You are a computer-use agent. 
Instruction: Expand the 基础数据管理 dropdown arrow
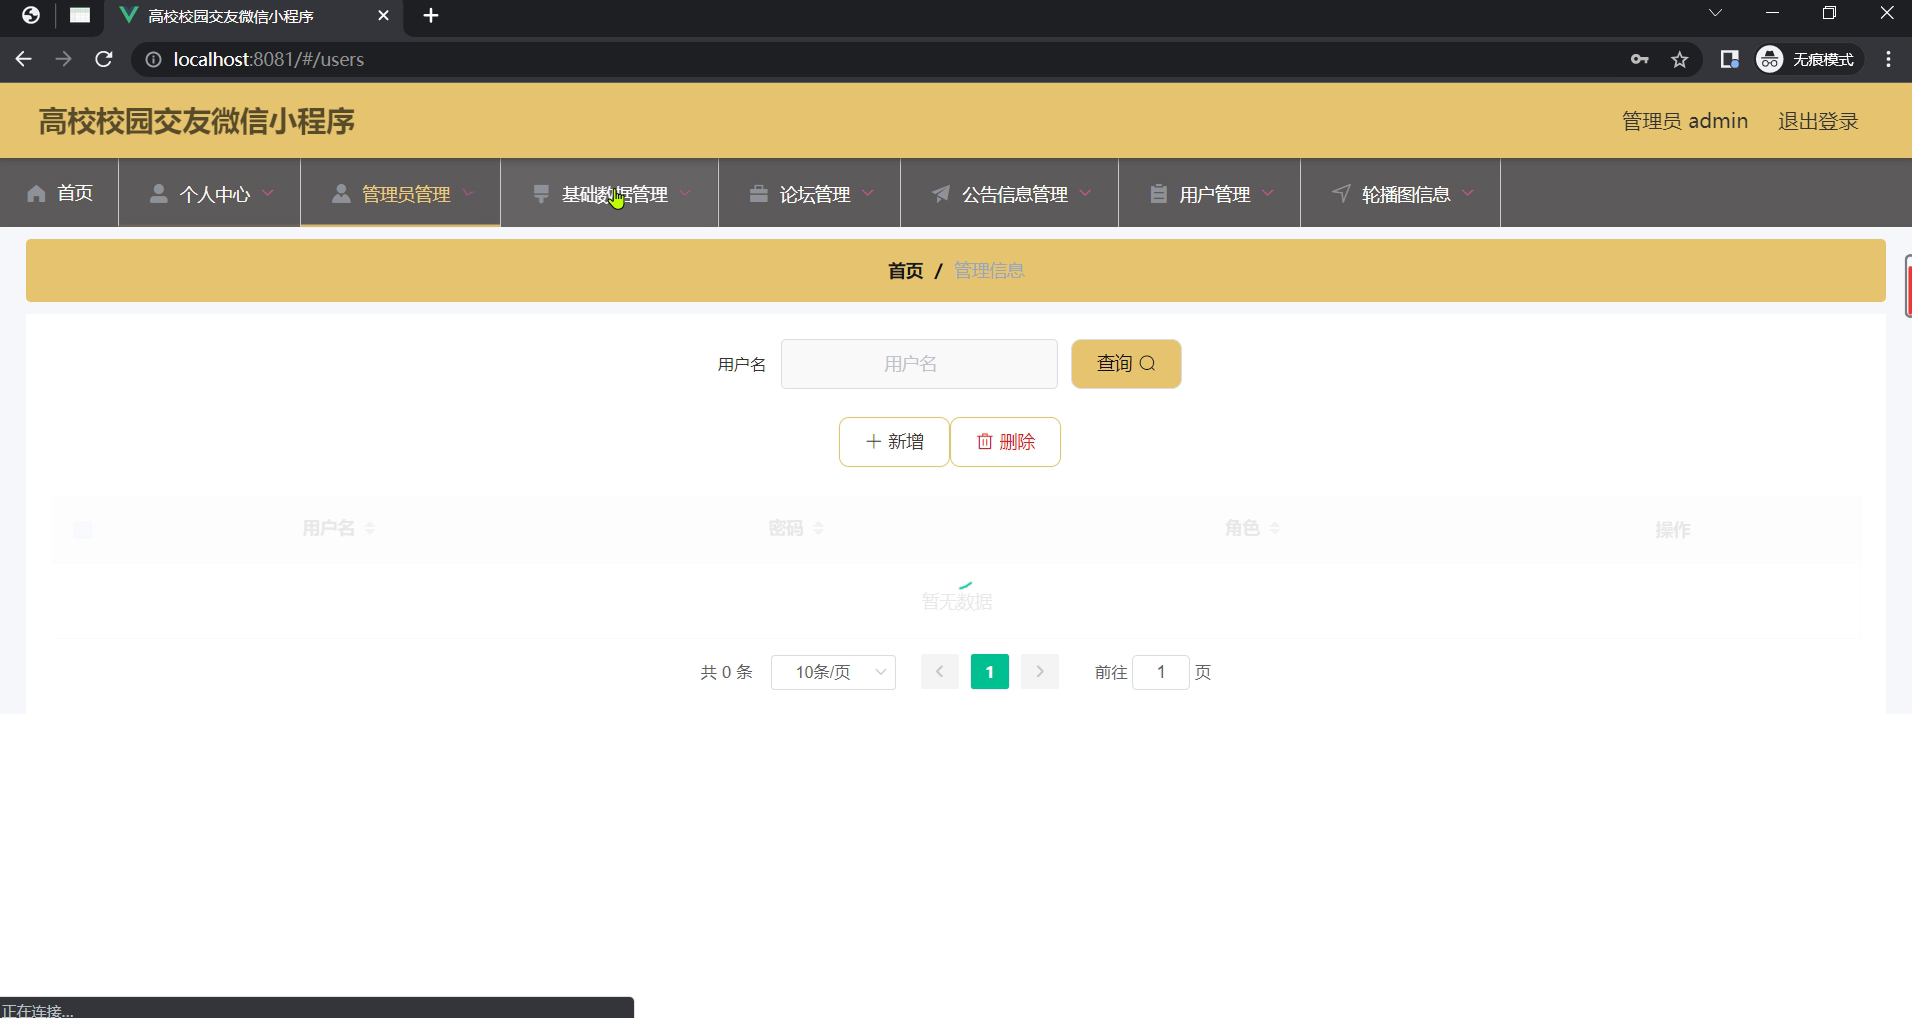pyautogui.click(x=685, y=193)
